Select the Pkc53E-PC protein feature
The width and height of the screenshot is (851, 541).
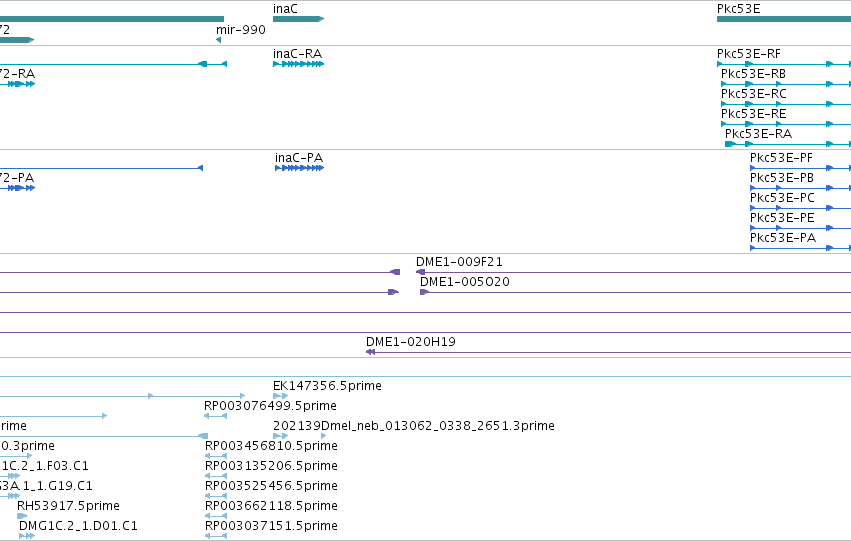pyautogui.click(x=801, y=208)
